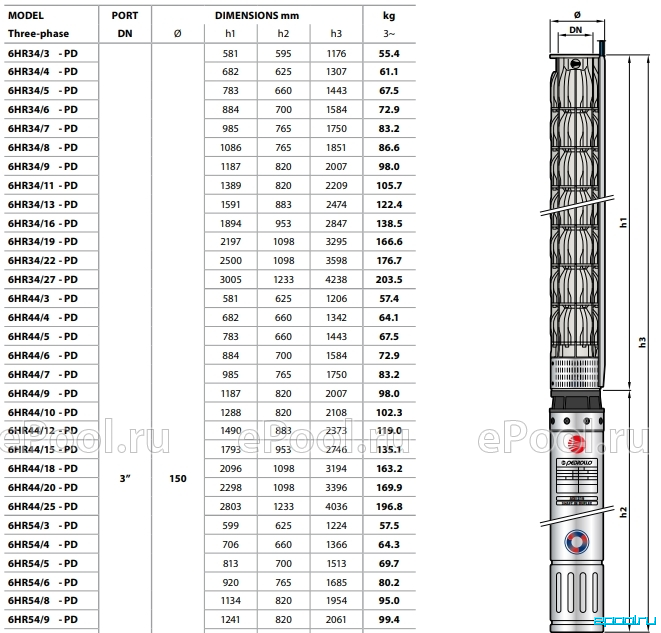Select the table's h2 column header
The height and width of the screenshot is (633, 661).
click(x=283, y=34)
